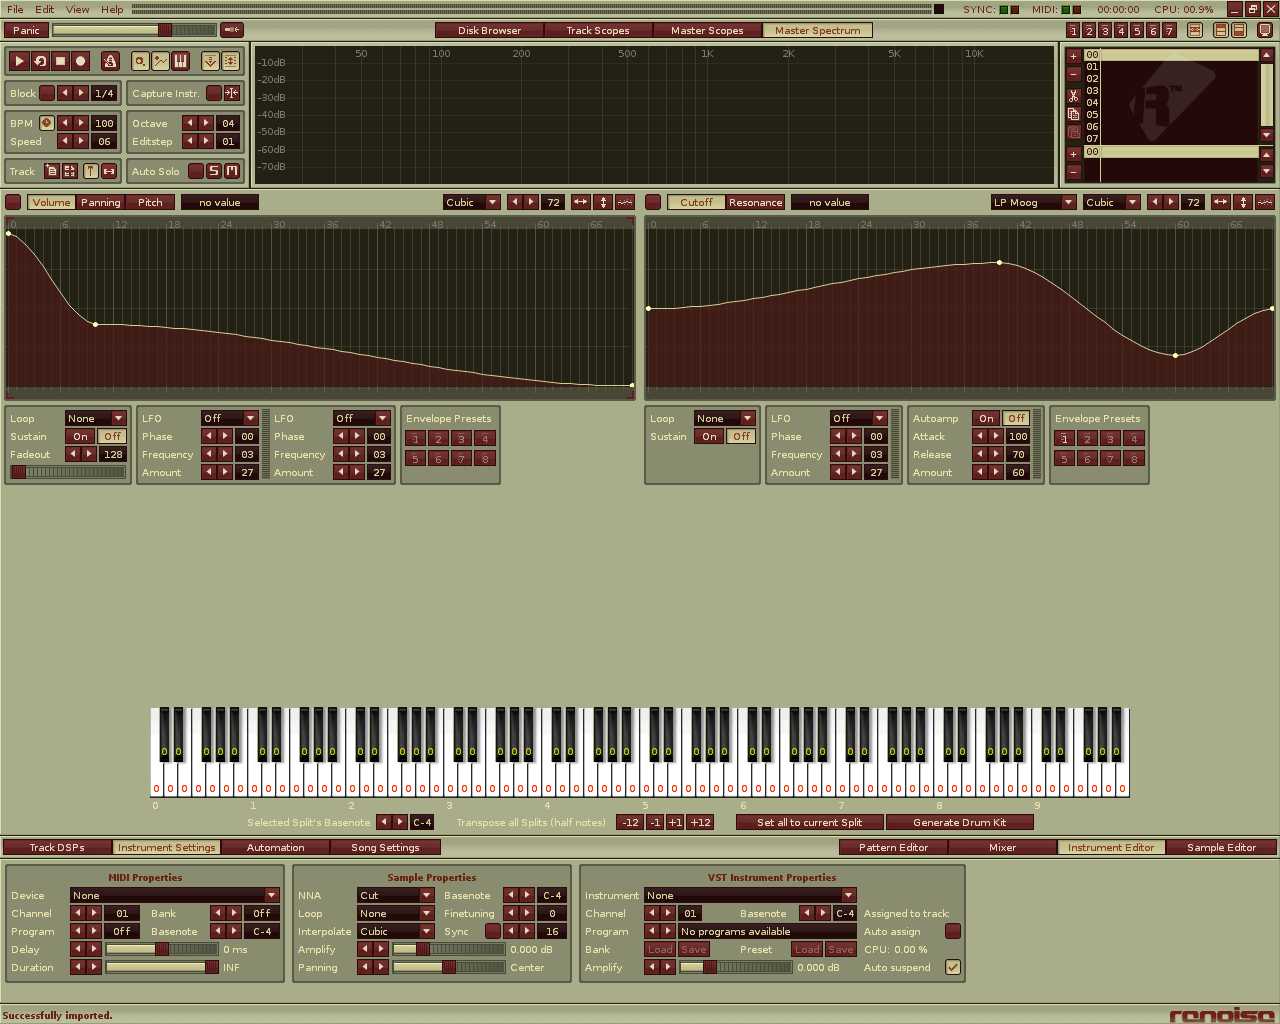The height and width of the screenshot is (1024, 1280).
Task: Open the MIDI Device dropdown
Action: click(x=174, y=895)
